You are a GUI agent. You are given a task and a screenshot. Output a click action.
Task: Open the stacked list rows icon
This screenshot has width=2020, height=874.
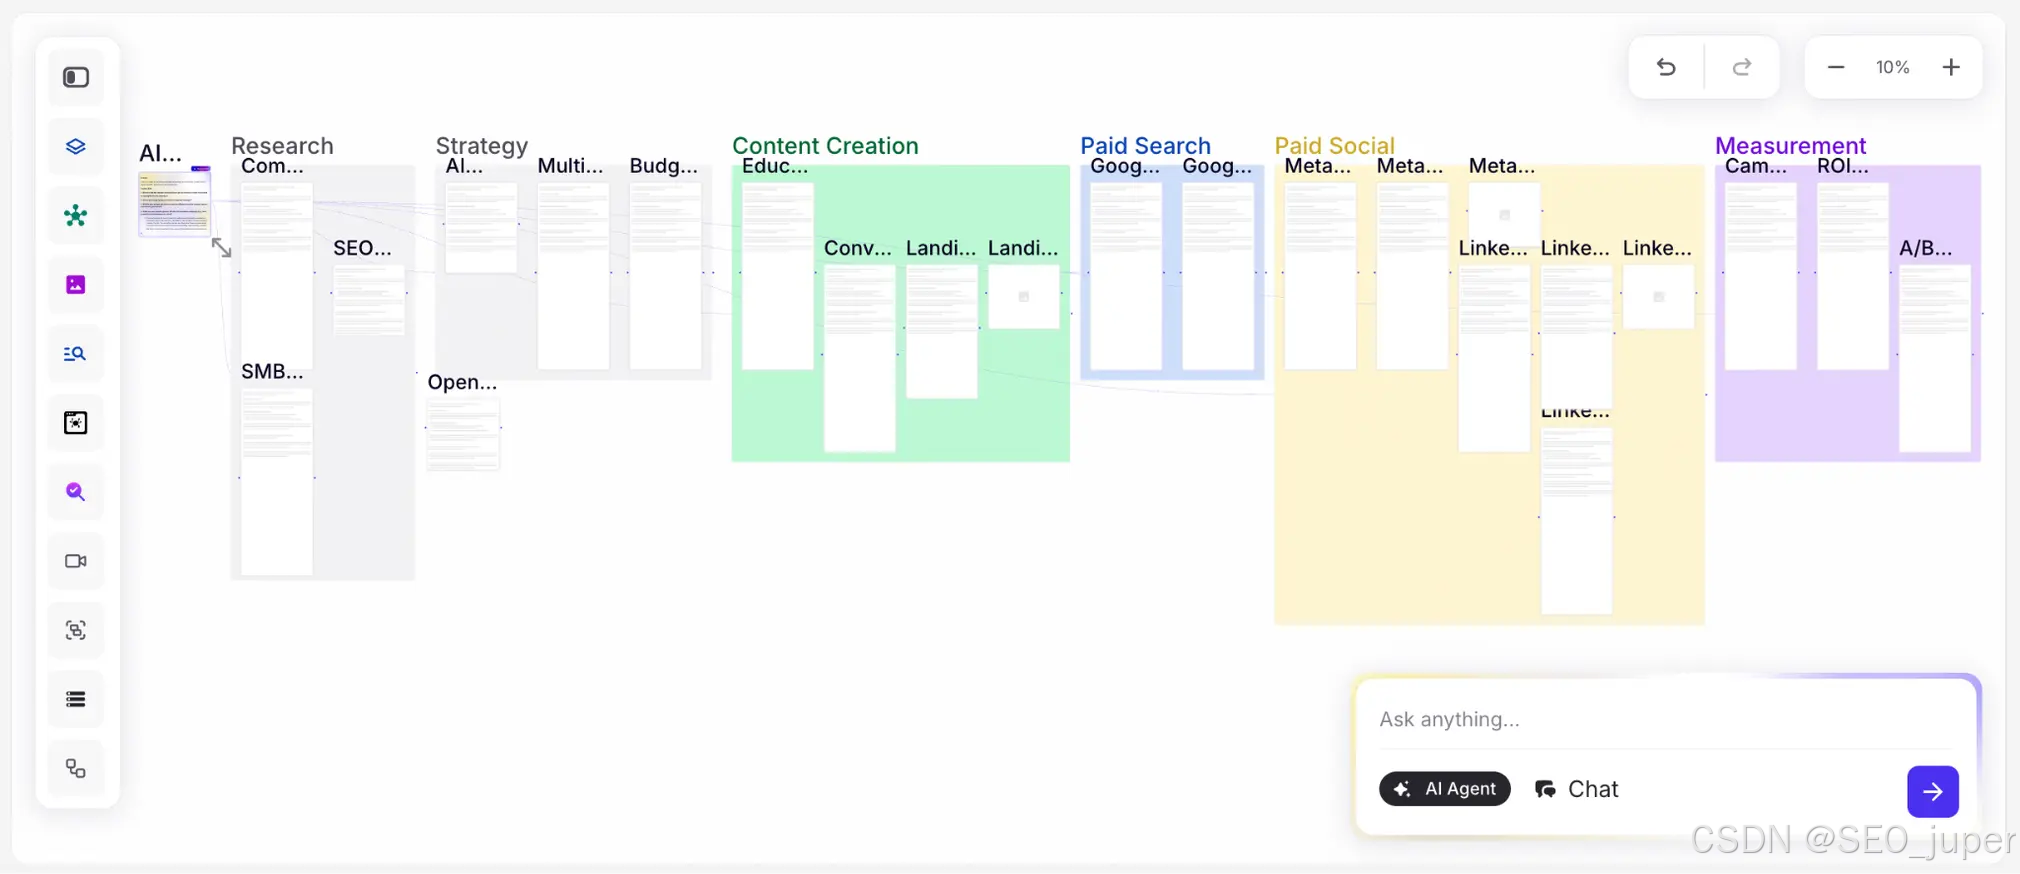coord(76,699)
